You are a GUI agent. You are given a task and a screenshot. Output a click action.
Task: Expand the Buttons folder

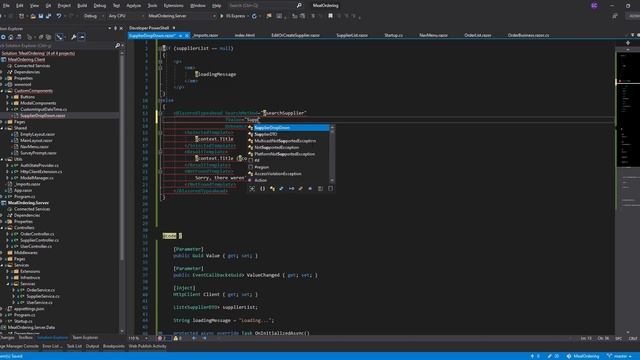pyautogui.click(x=7, y=97)
